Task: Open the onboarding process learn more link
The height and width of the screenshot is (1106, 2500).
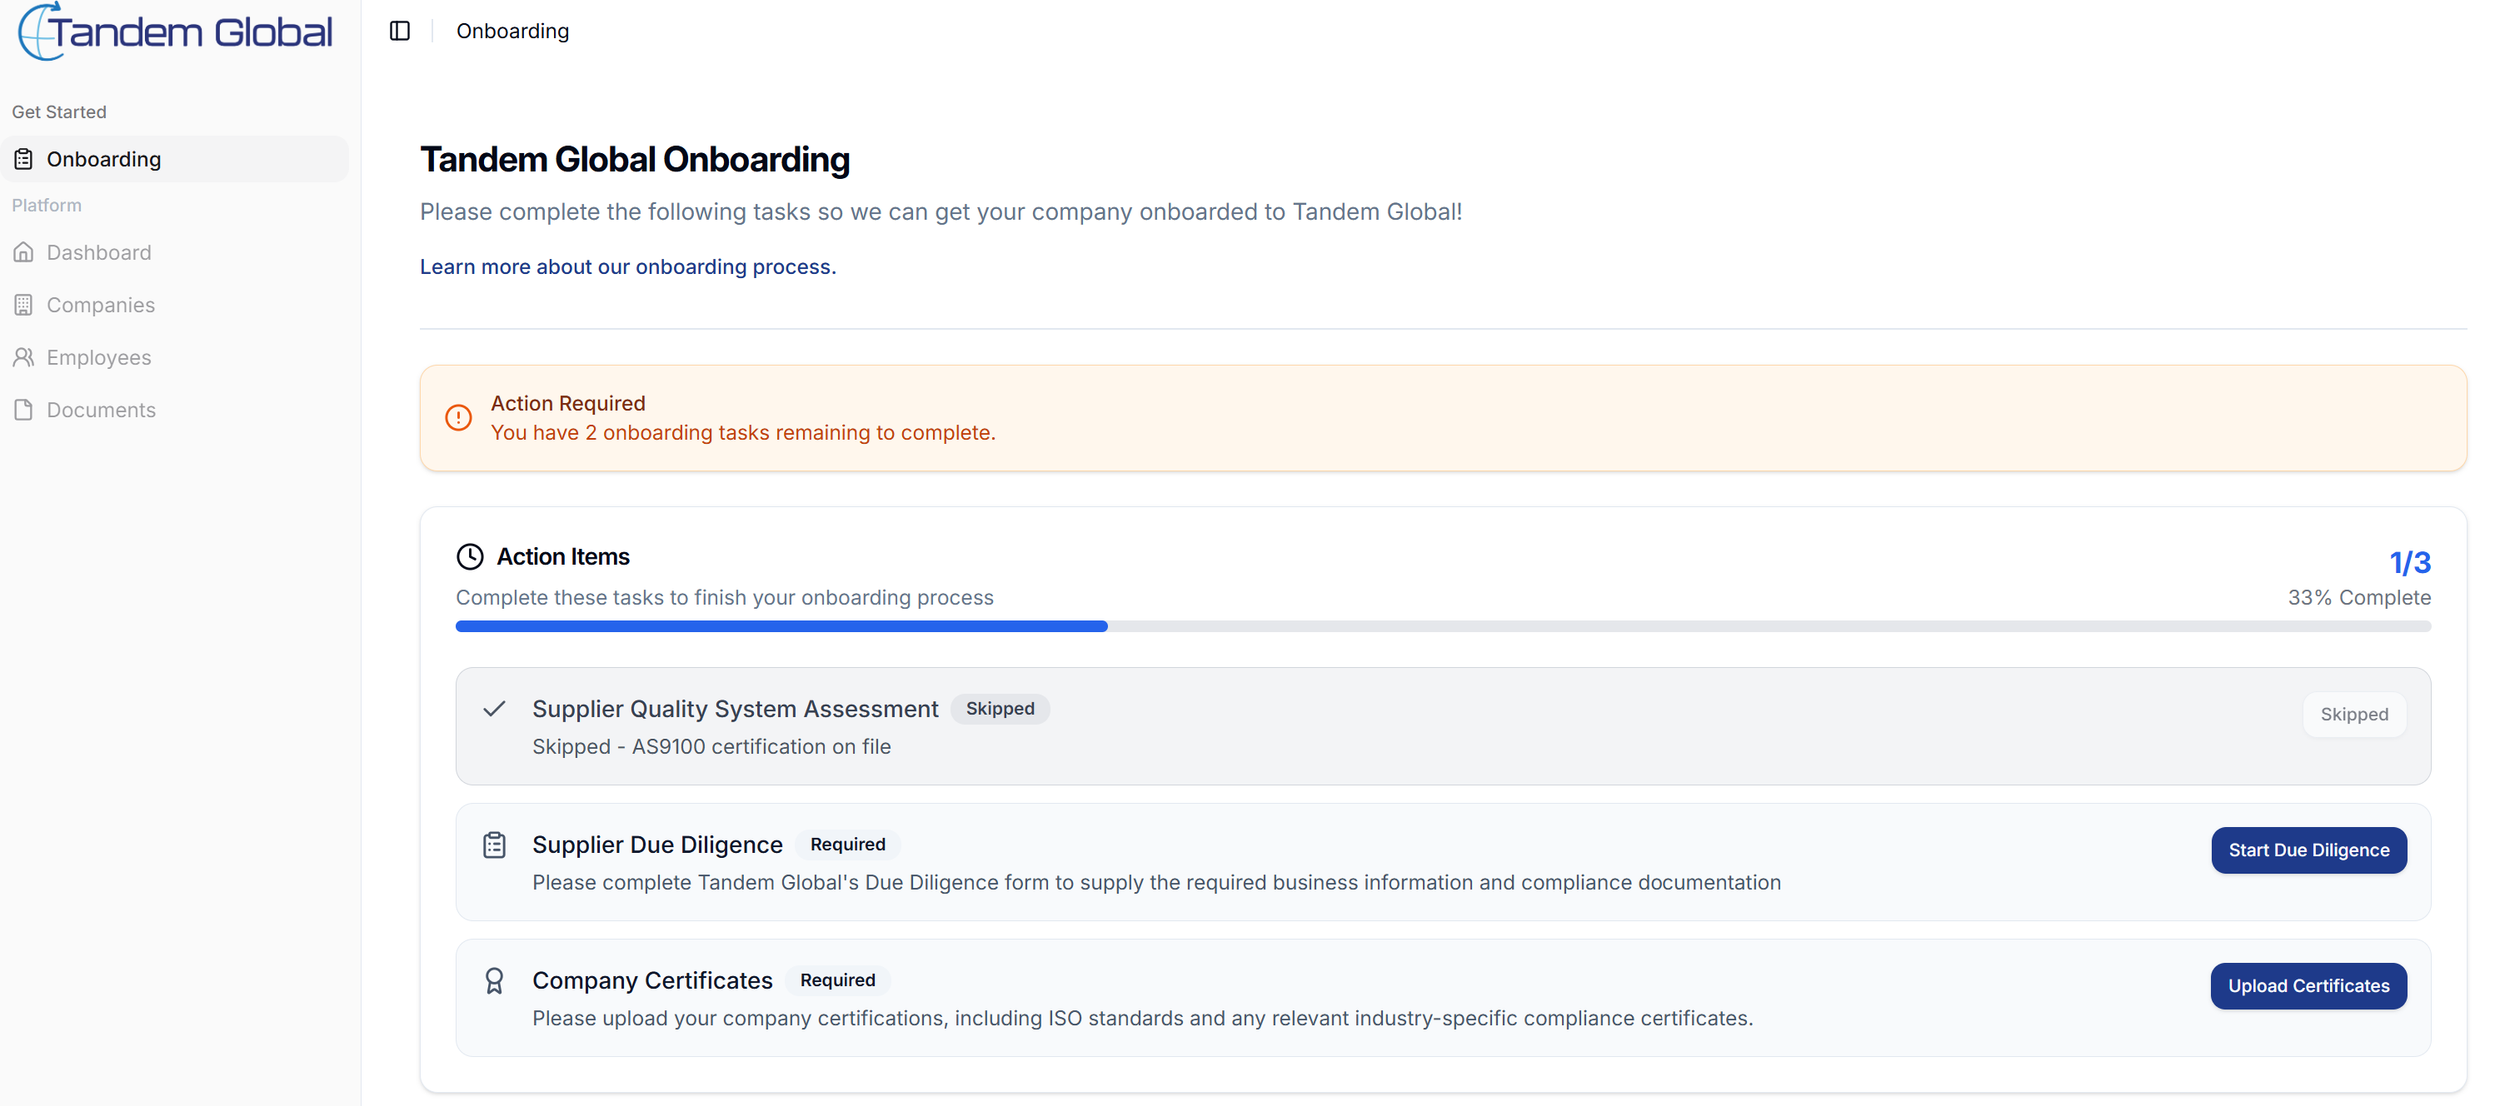Action: pos(627,267)
